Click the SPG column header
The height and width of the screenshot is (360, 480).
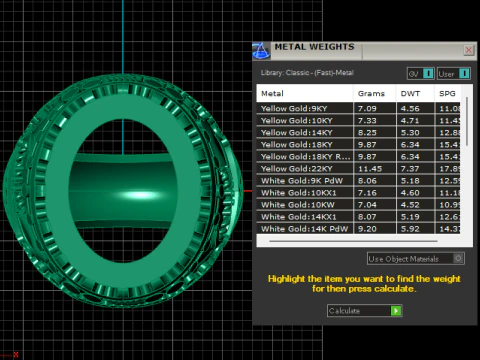[447, 93]
